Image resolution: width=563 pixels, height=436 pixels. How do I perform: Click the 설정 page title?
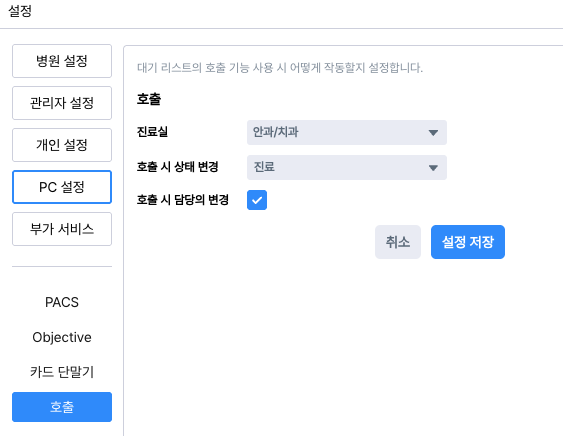pos(20,11)
